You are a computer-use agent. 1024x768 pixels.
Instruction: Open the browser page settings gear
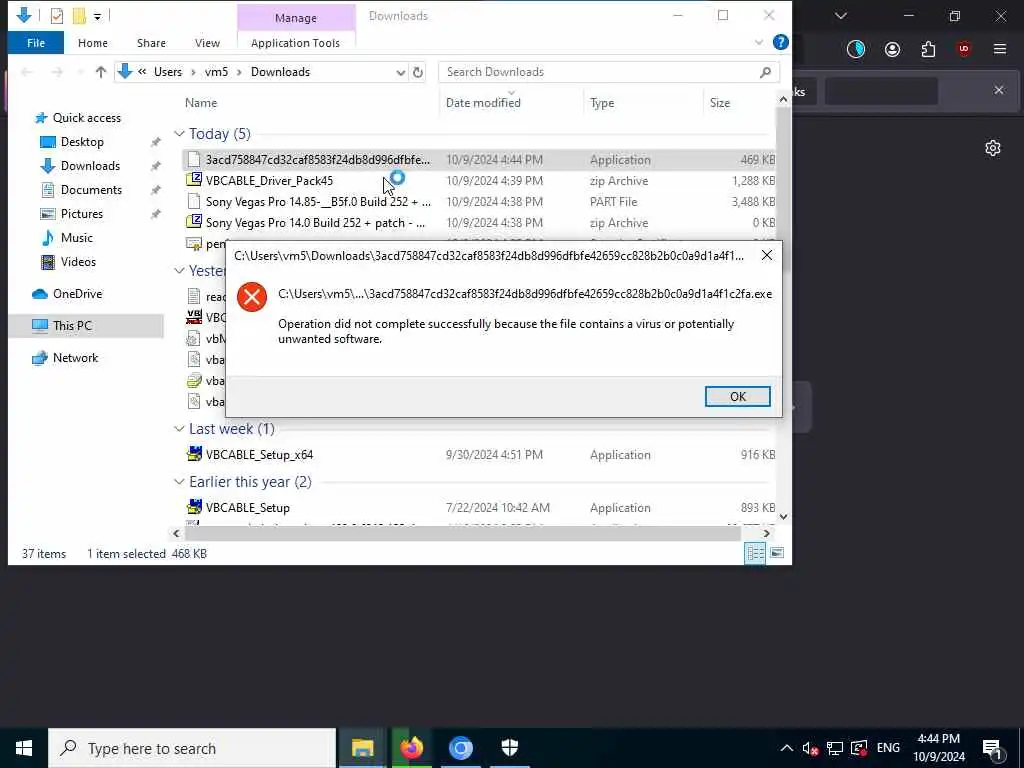tap(993, 148)
